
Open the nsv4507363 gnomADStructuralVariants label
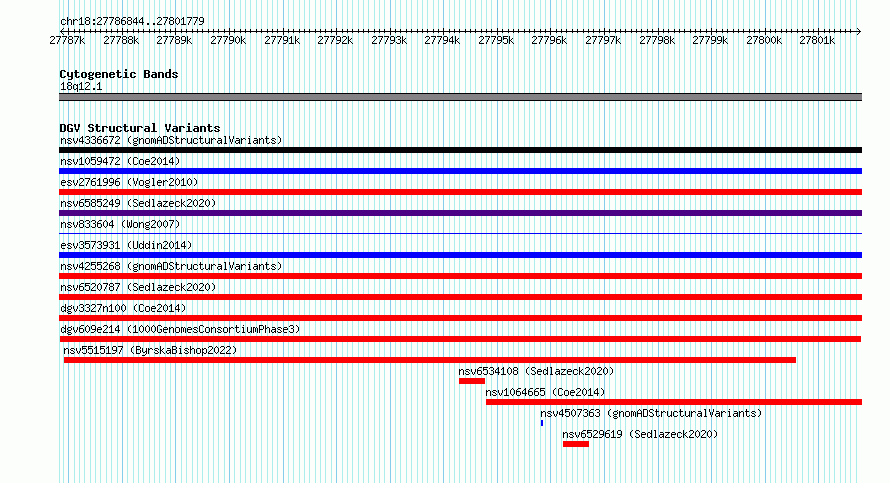650,414
